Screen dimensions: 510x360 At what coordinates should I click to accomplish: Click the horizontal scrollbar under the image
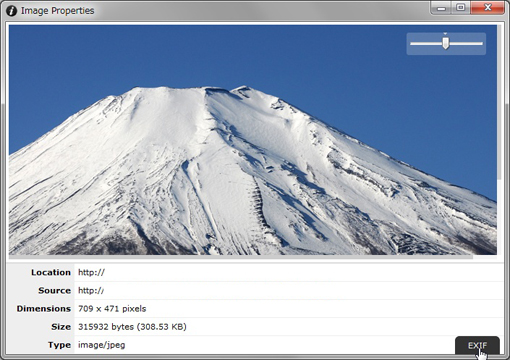coord(241,257)
